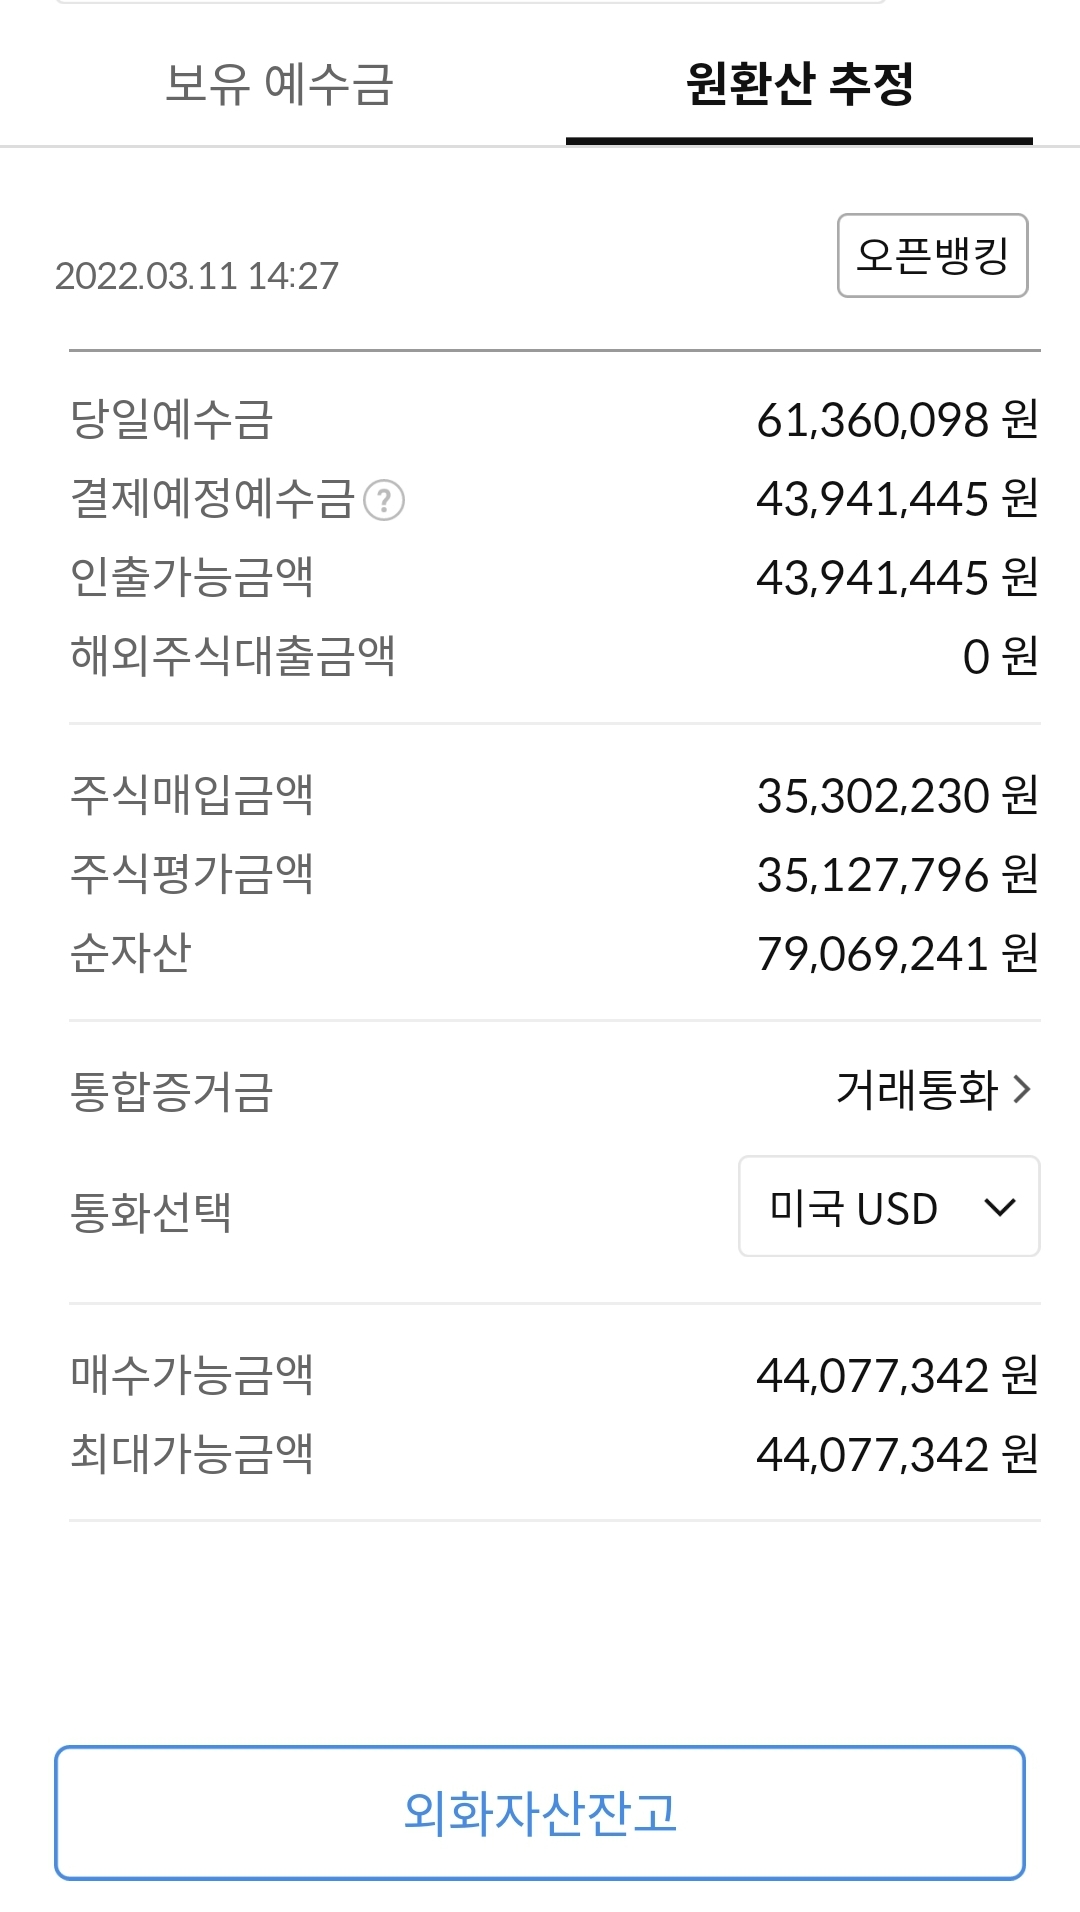Image resolution: width=1080 pixels, height=1912 pixels.
Task: Click the 61,360,098 원 amount
Action: [897, 420]
